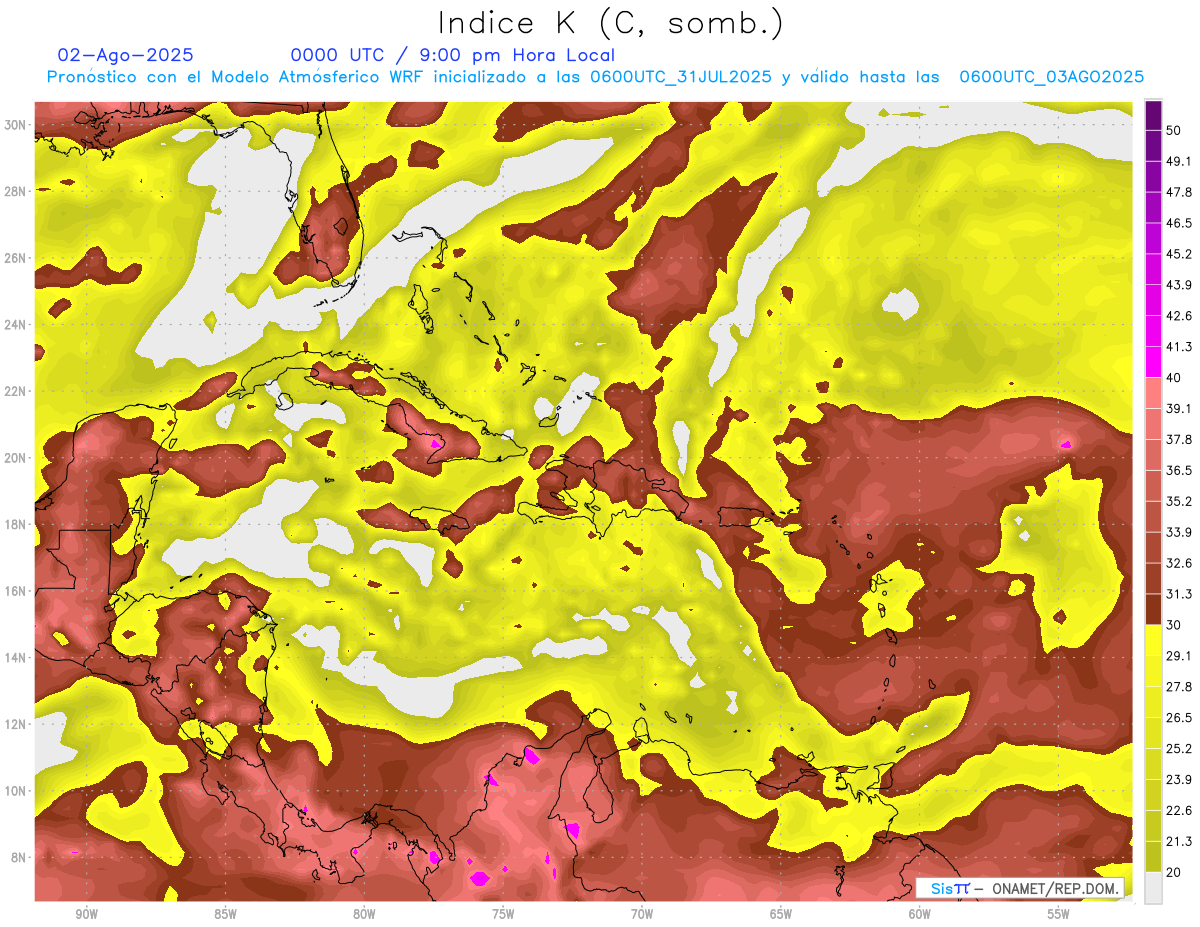
Task: Click the legend value "50"
Action: coord(1173,129)
